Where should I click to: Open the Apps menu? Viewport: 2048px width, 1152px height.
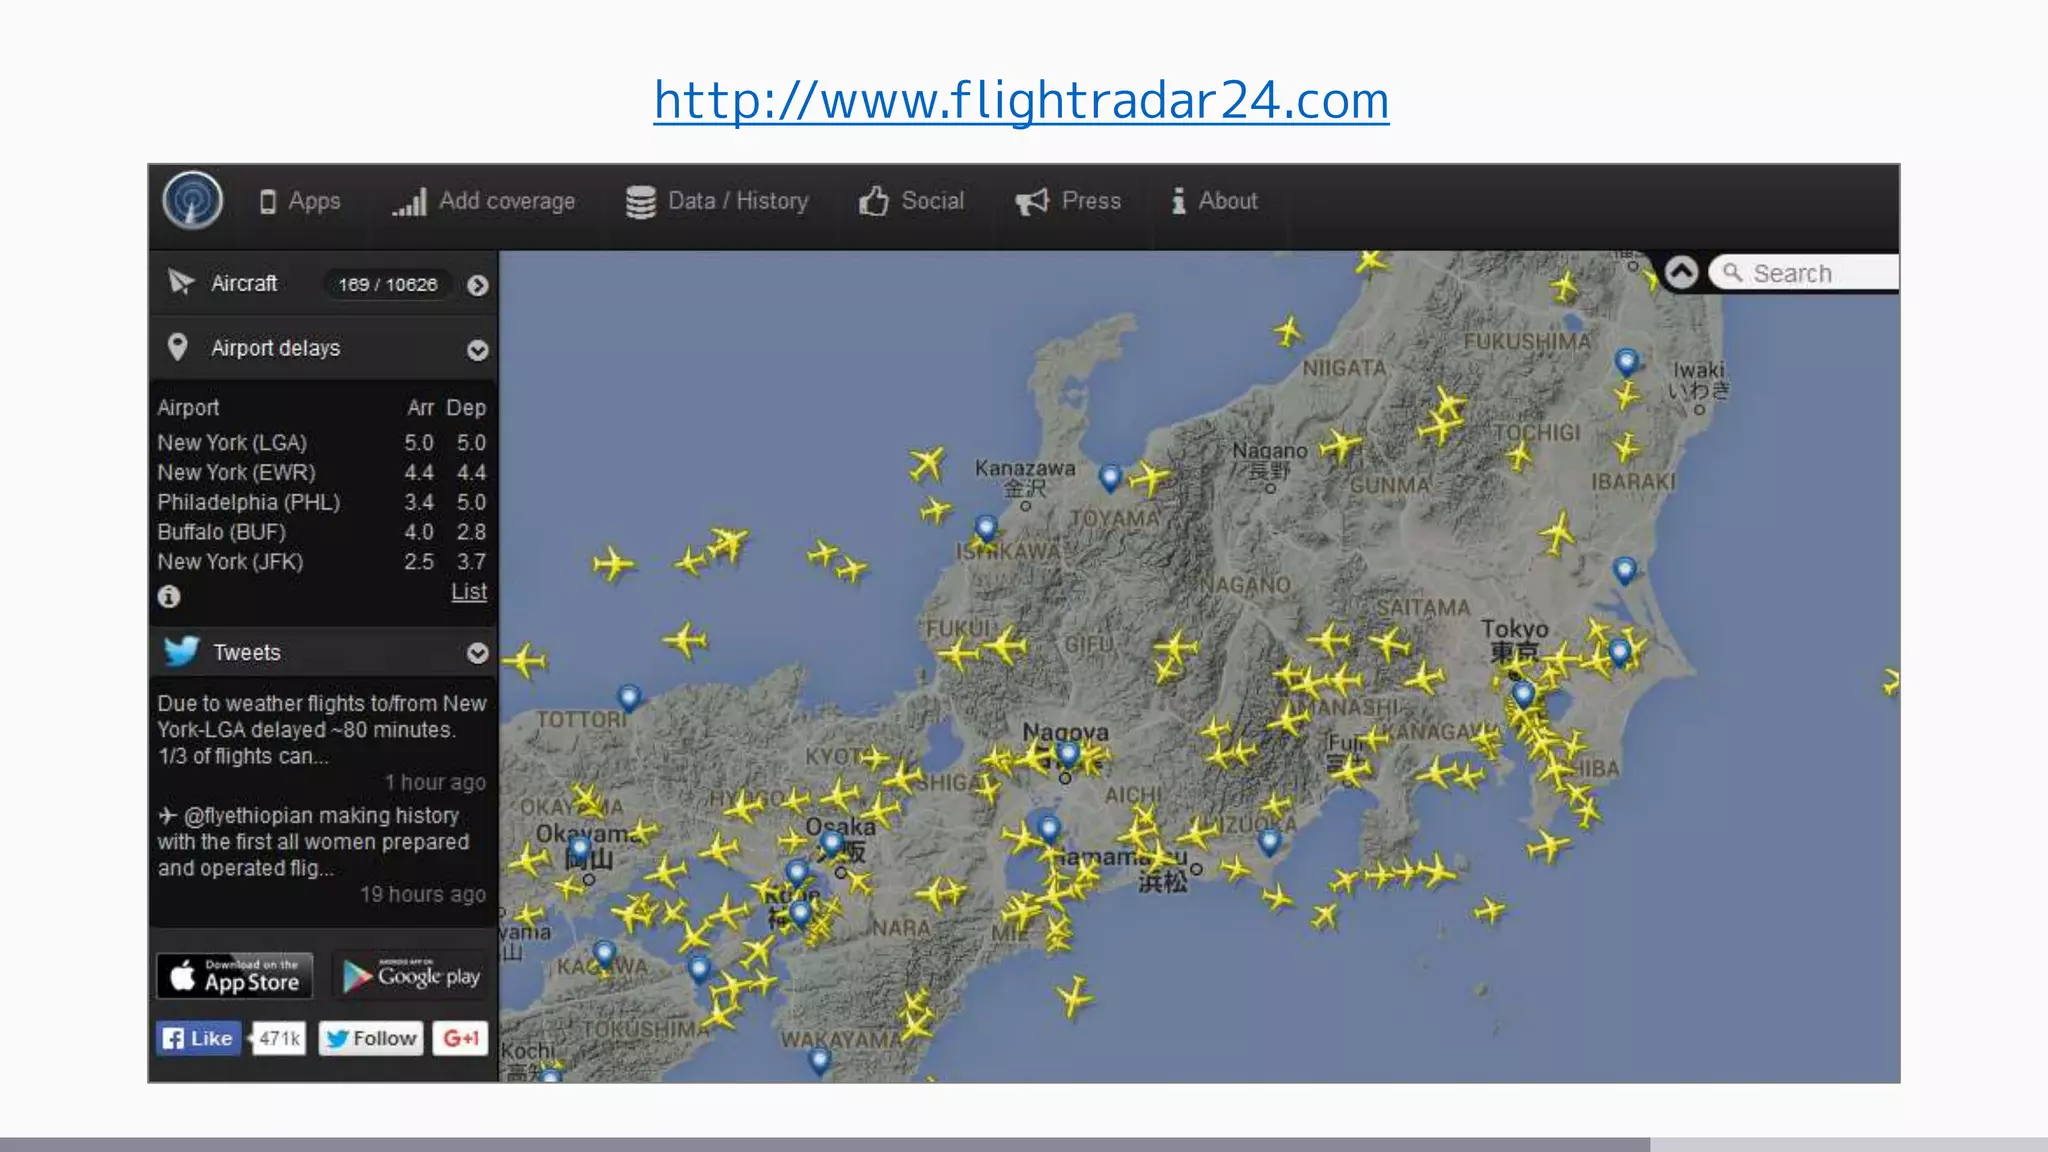tap(299, 201)
